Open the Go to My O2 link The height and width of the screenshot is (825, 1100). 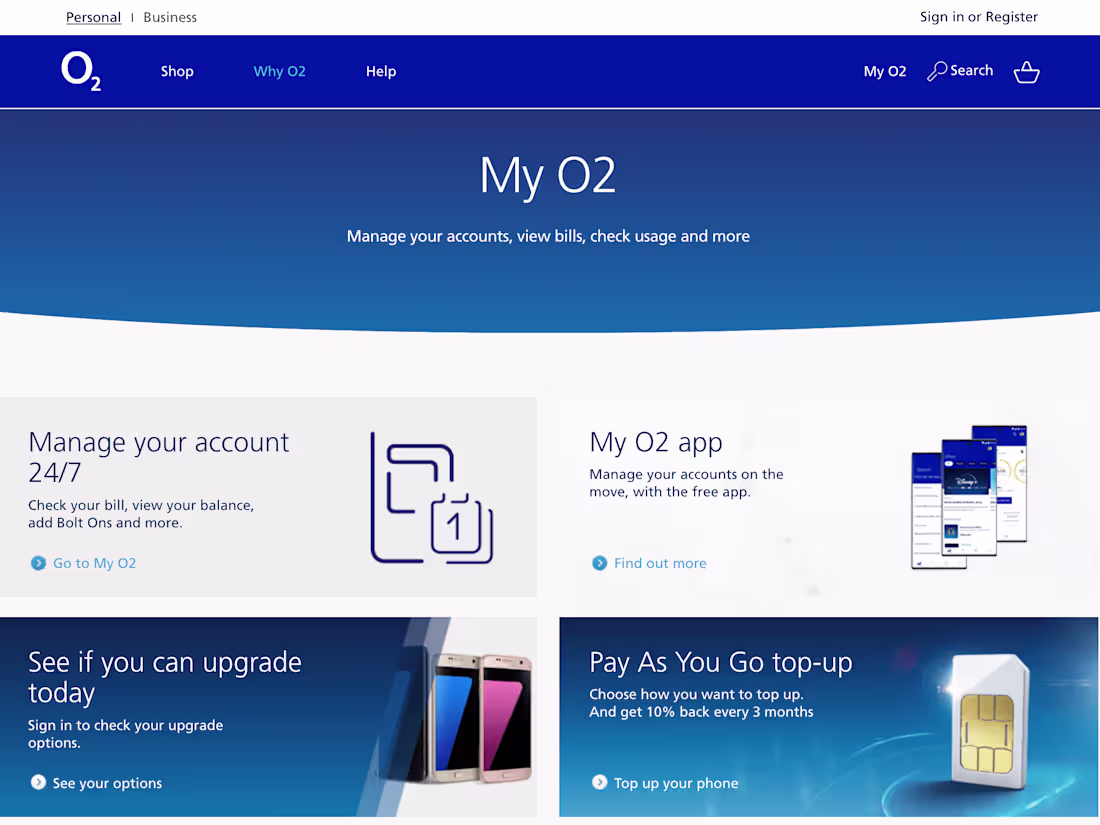click(x=93, y=563)
